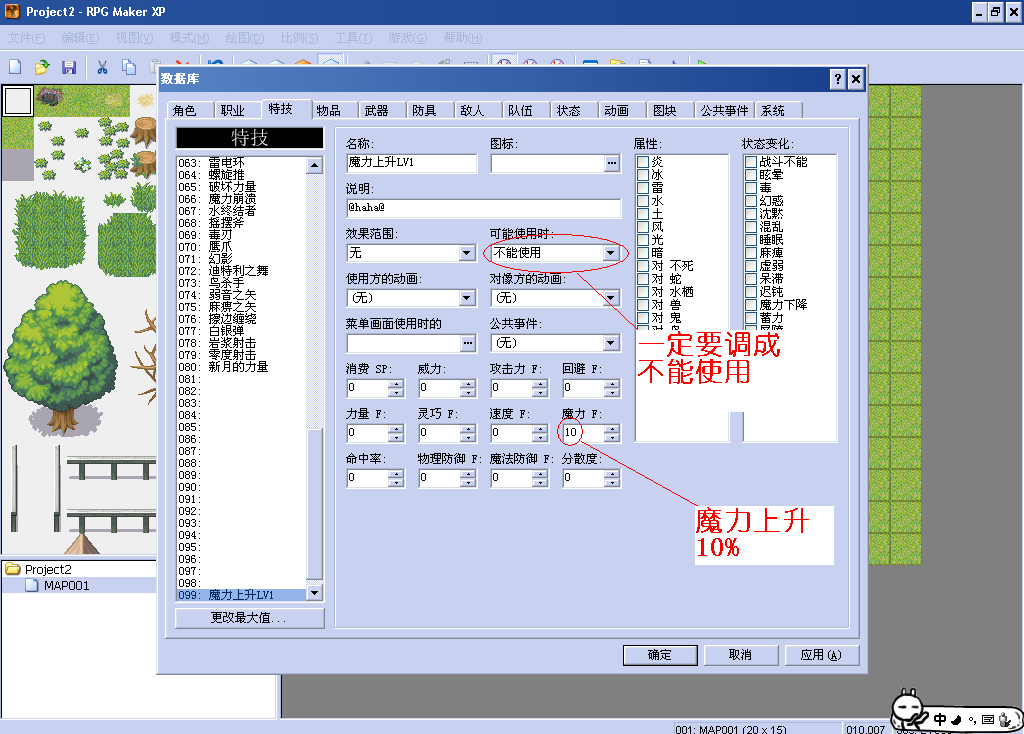Open the 可能使用时 dropdown
The height and width of the screenshot is (734, 1024).
[611, 253]
